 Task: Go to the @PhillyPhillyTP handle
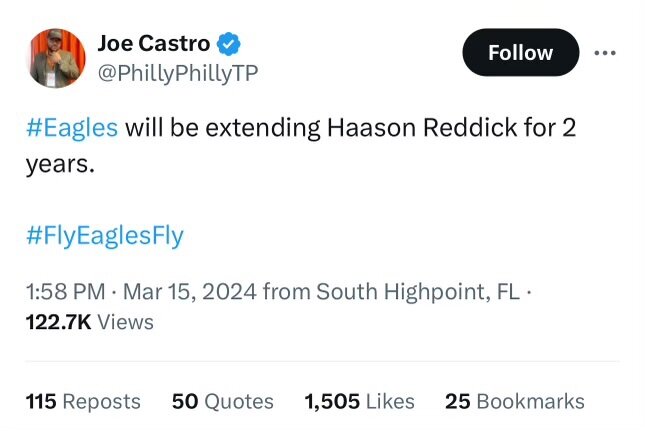click(177, 73)
